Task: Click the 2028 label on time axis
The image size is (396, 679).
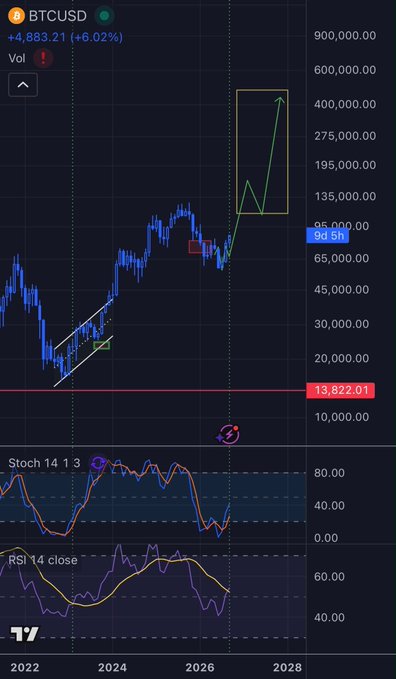Action: point(287,667)
